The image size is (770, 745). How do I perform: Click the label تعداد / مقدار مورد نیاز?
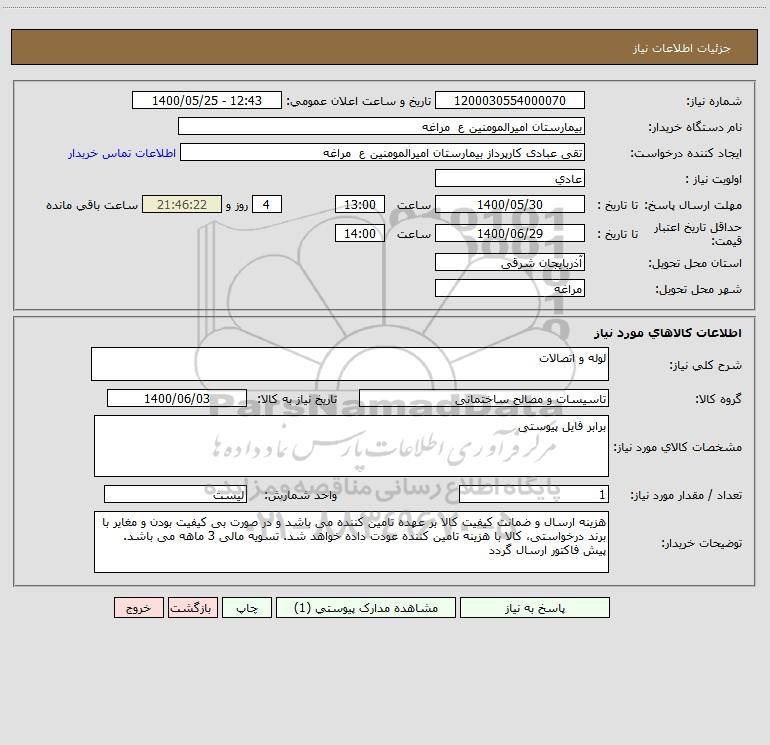pyautogui.click(x=686, y=496)
